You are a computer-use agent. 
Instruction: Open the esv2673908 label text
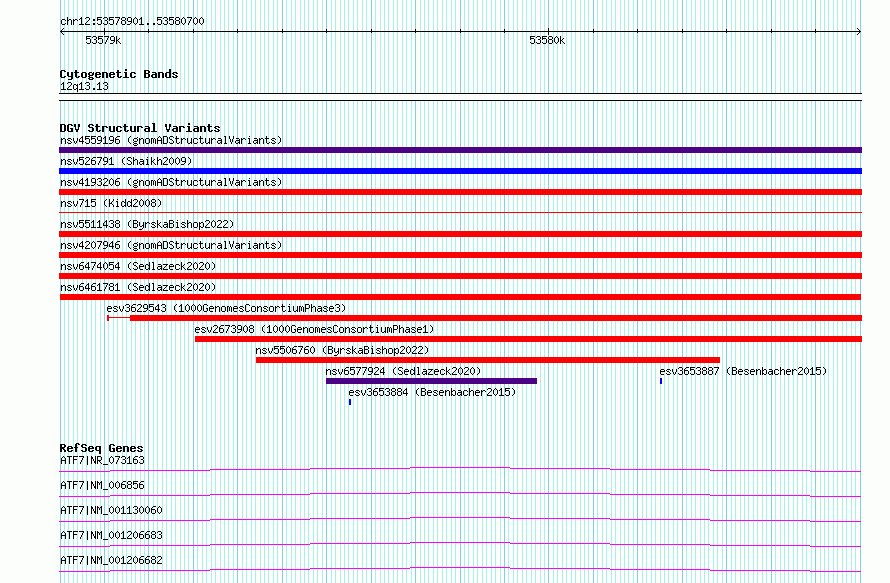click(x=314, y=329)
